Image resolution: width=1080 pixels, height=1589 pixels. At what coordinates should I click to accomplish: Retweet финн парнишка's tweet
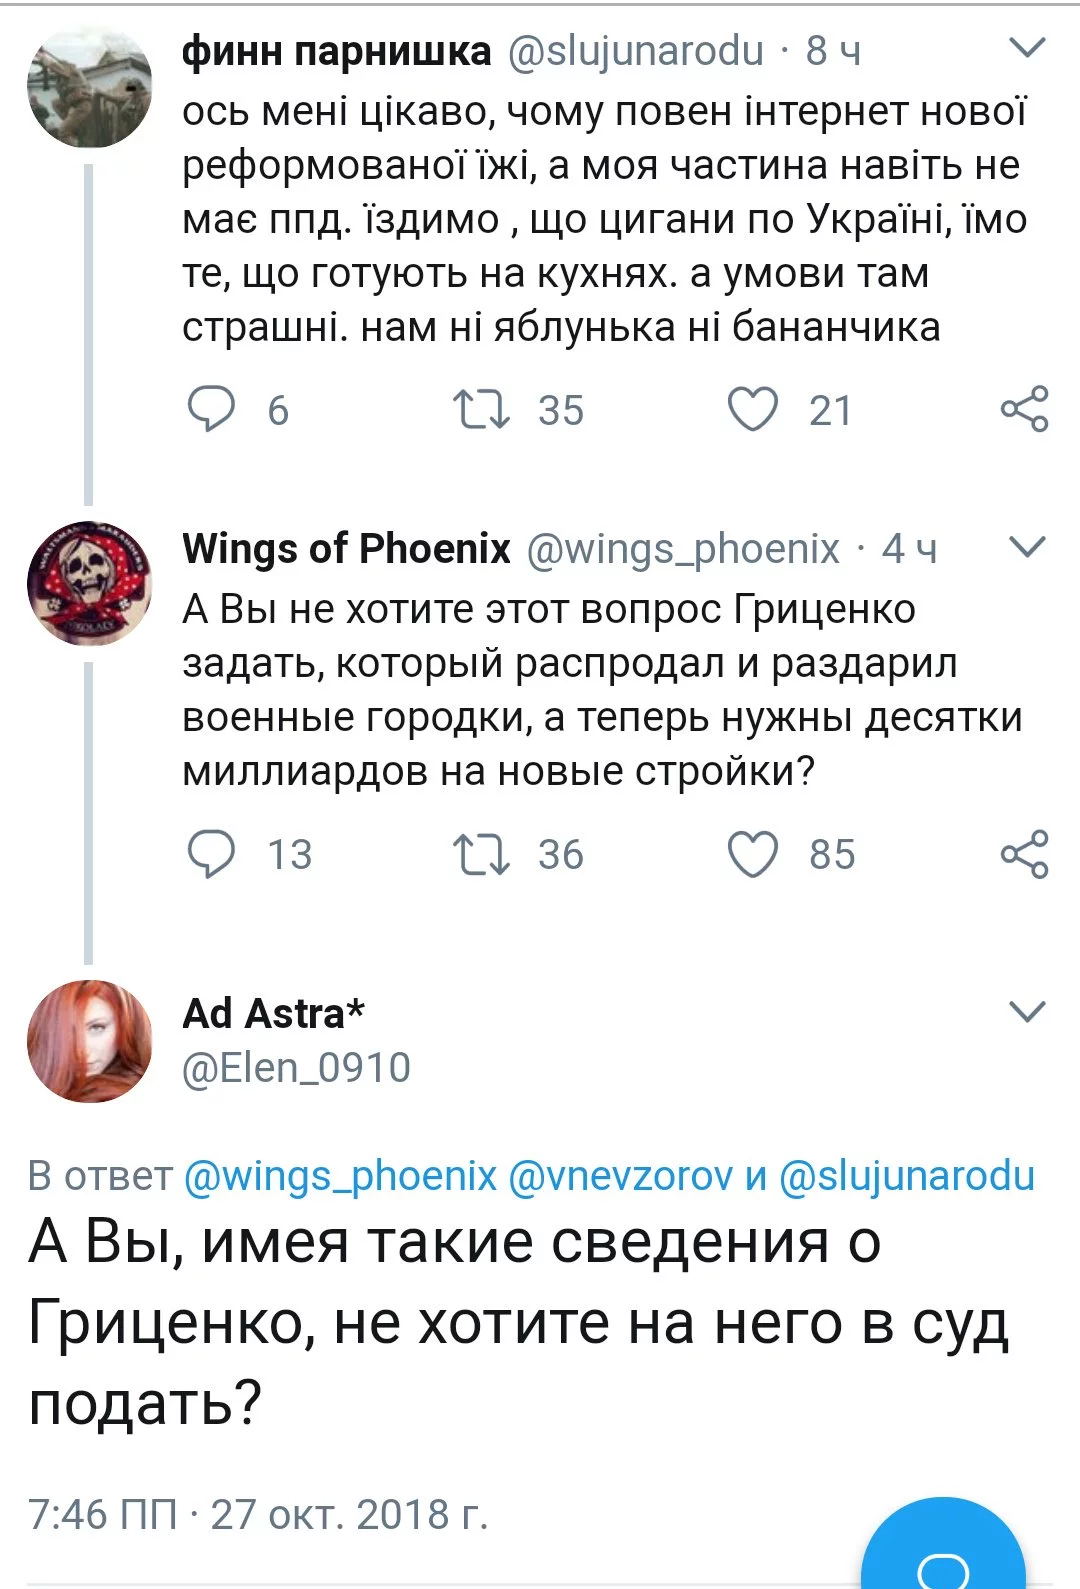[482, 409]
